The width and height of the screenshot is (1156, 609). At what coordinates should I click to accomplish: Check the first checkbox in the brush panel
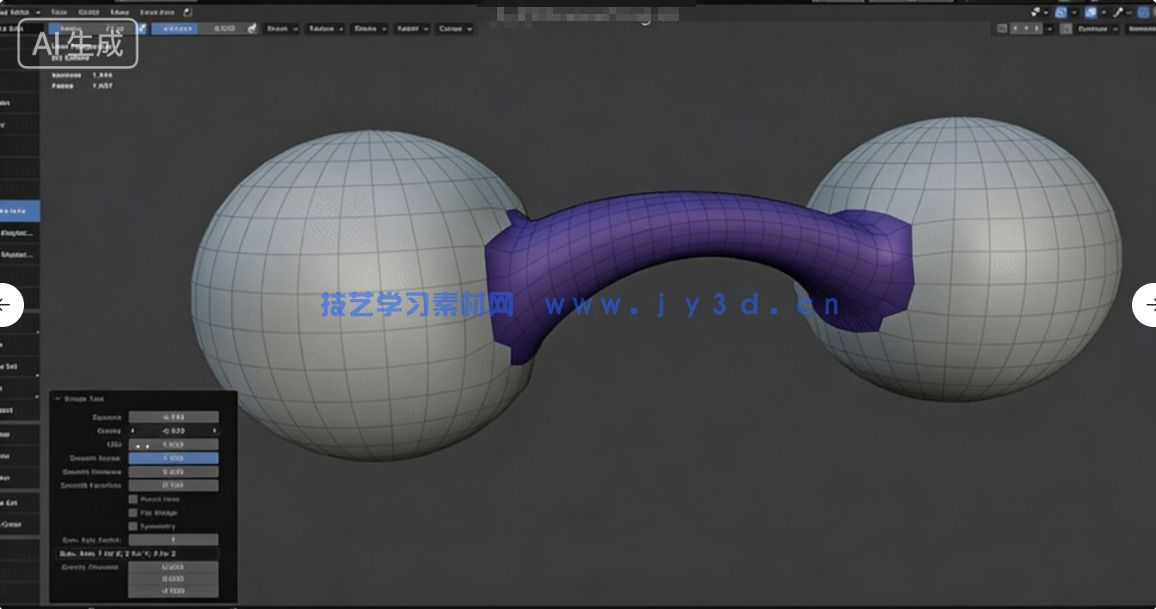133,498
